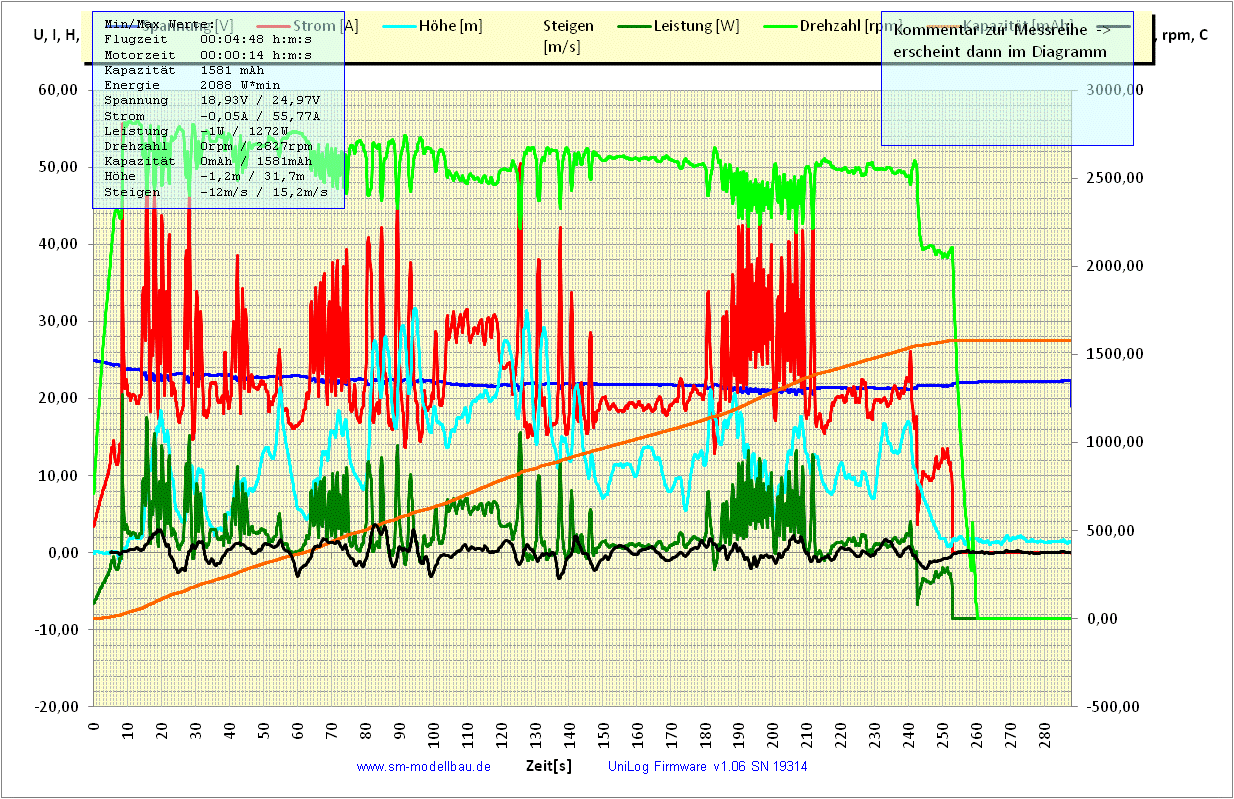Screen dimensions: 1234x799
Task: Click the UniLog Firmware v1.06 SN 19314 text
Action: click(x=707, y=767)
